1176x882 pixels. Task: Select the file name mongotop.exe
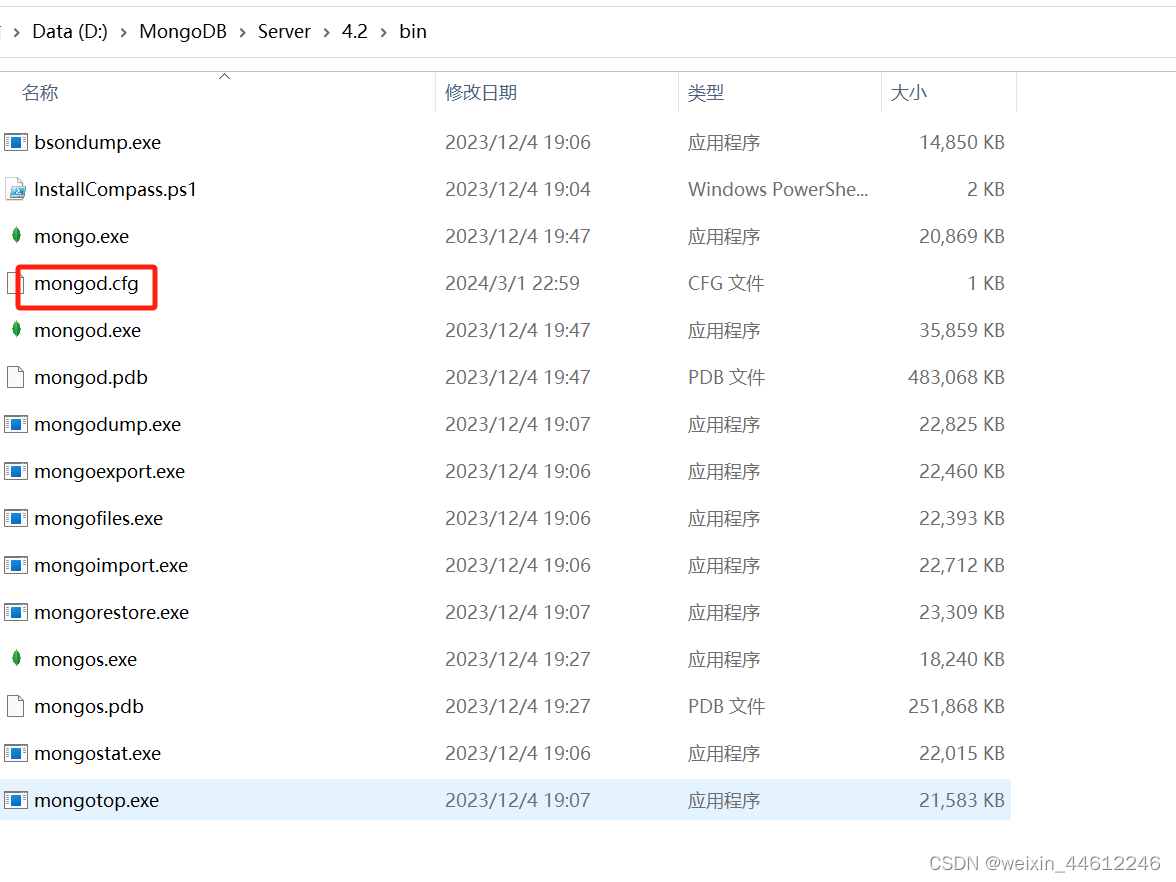[x=97, y=800]
